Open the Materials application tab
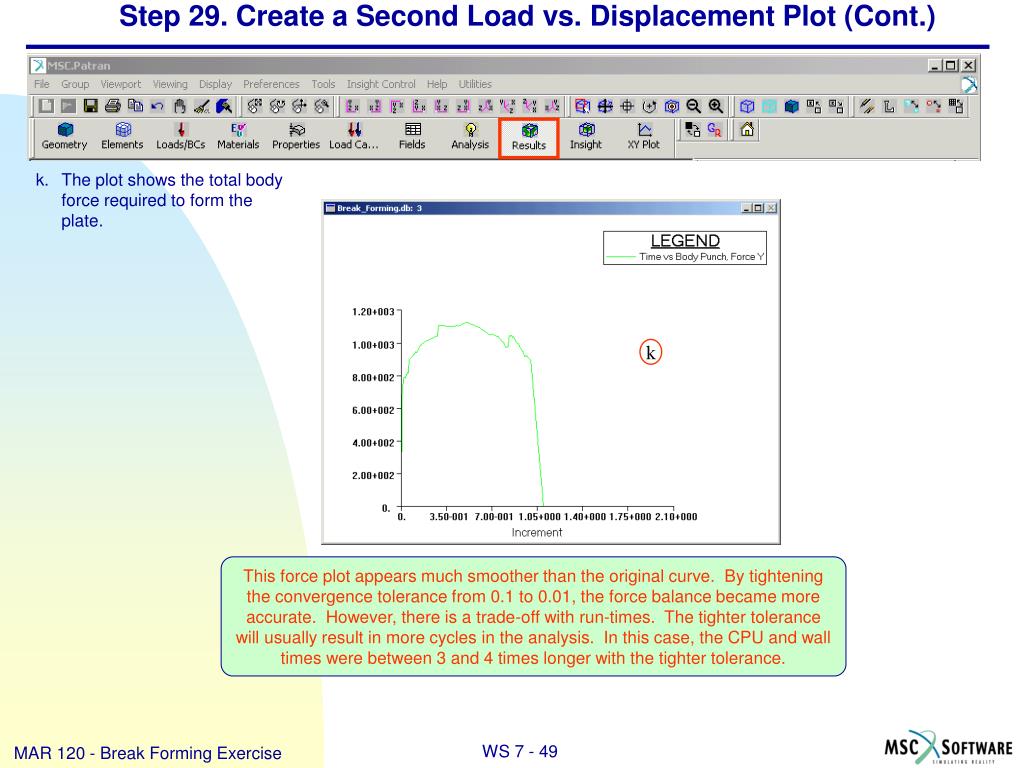Image resolution: width=1024 pixels, height=768 pixels. 238,136
